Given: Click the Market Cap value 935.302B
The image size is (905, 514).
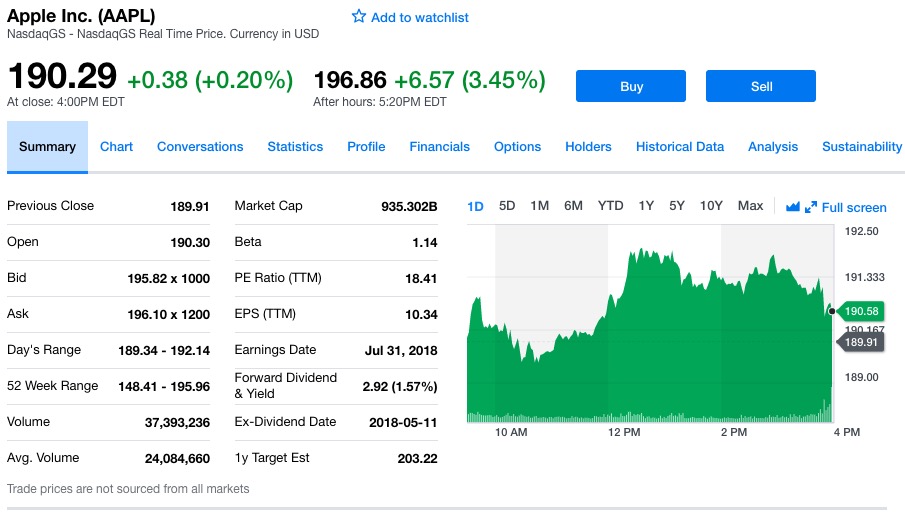Looking at the screenshot, I should (409, 207).
